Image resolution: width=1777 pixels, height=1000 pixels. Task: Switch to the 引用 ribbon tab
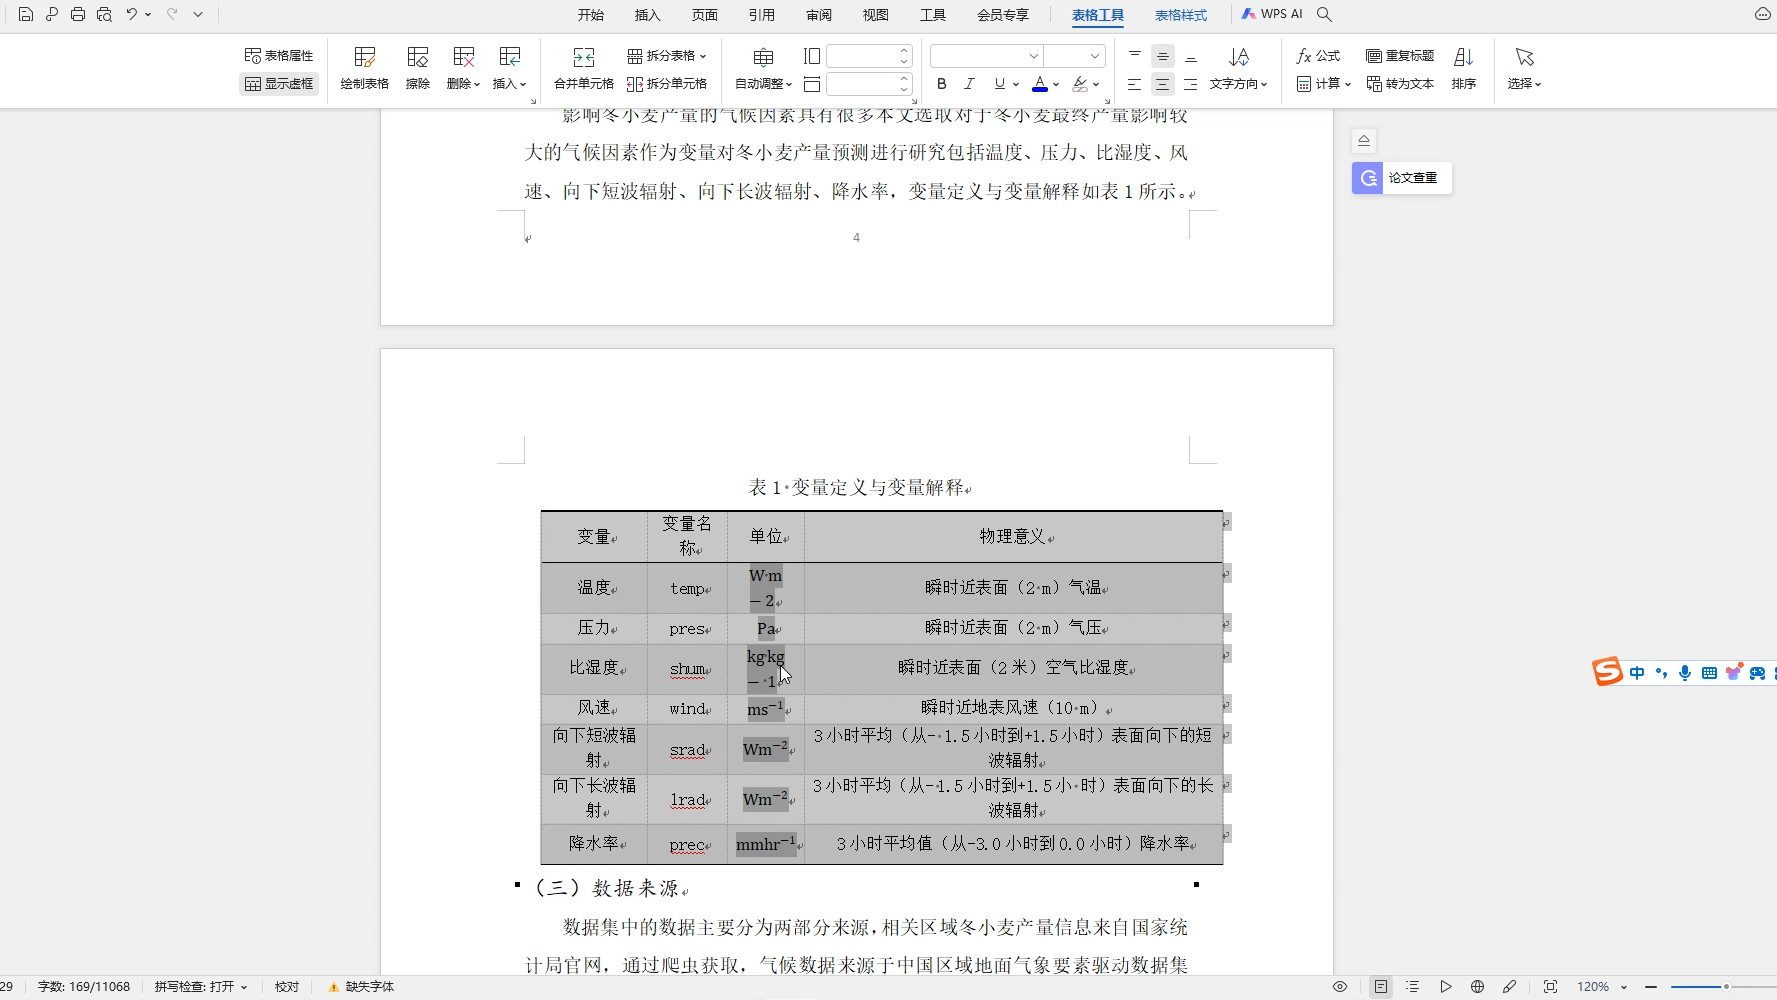point(762,15)
